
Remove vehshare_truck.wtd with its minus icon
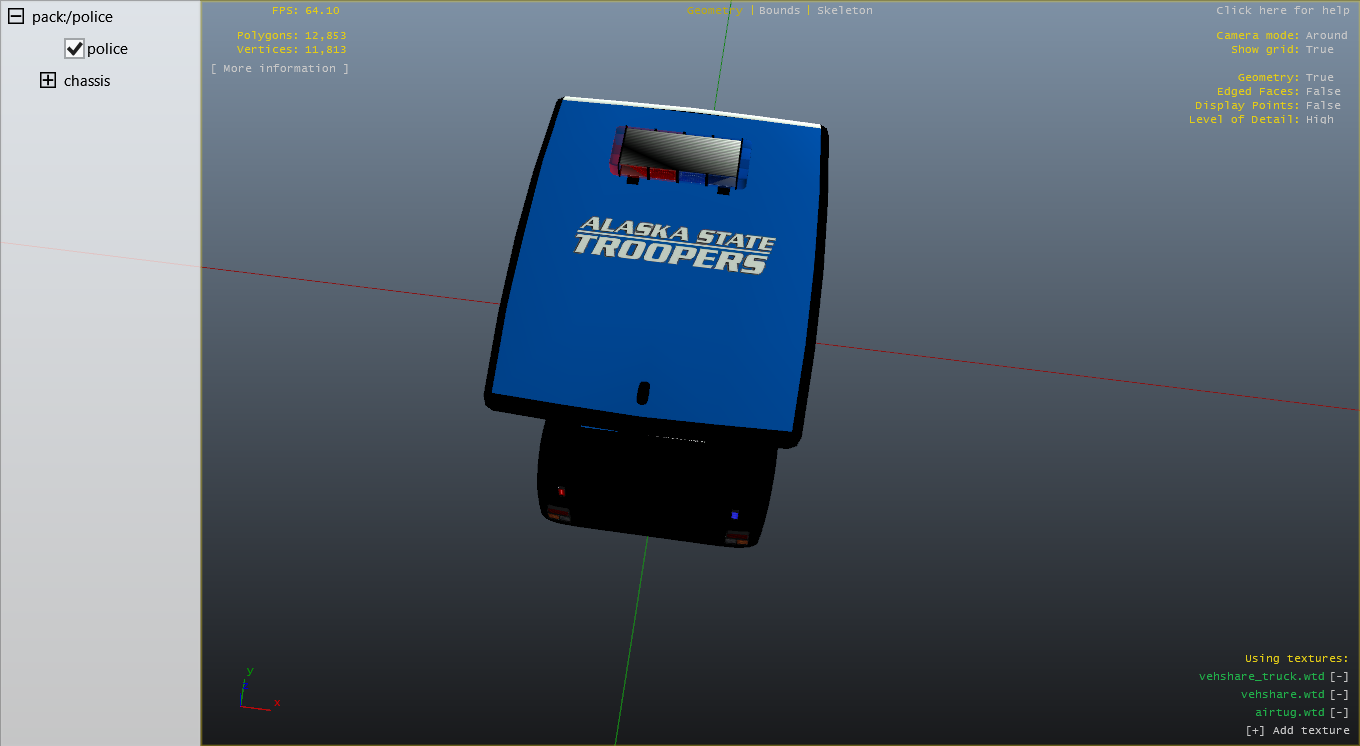tap(1339, 677)
